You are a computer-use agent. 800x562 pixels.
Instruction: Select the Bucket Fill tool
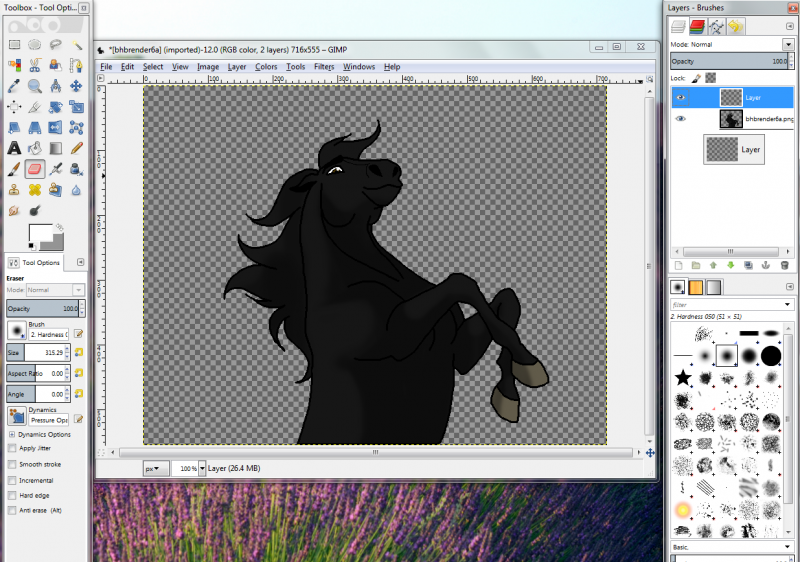pos(35,148)
